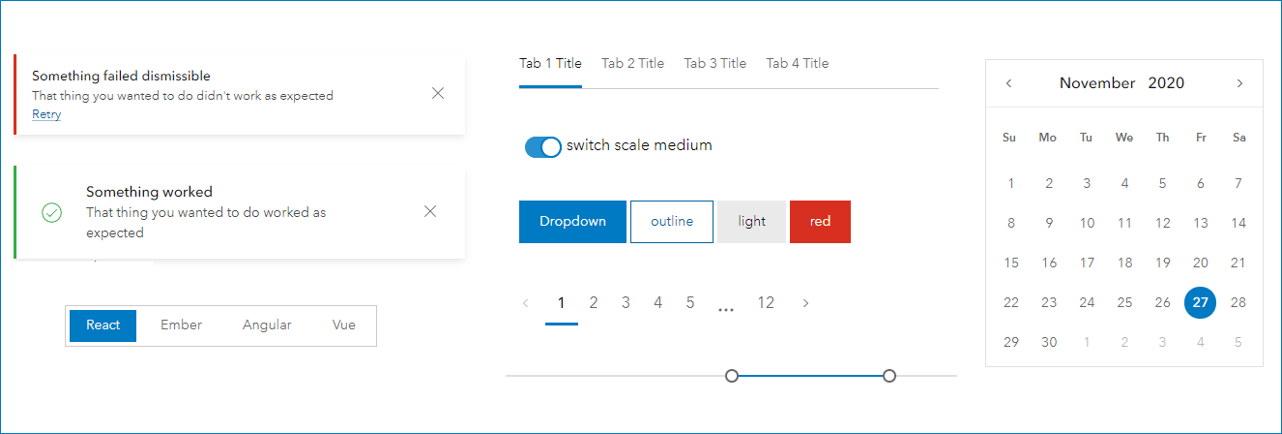Click the Retry link
This screenshot has width=1282, height=434.
[x=46, y=114]
